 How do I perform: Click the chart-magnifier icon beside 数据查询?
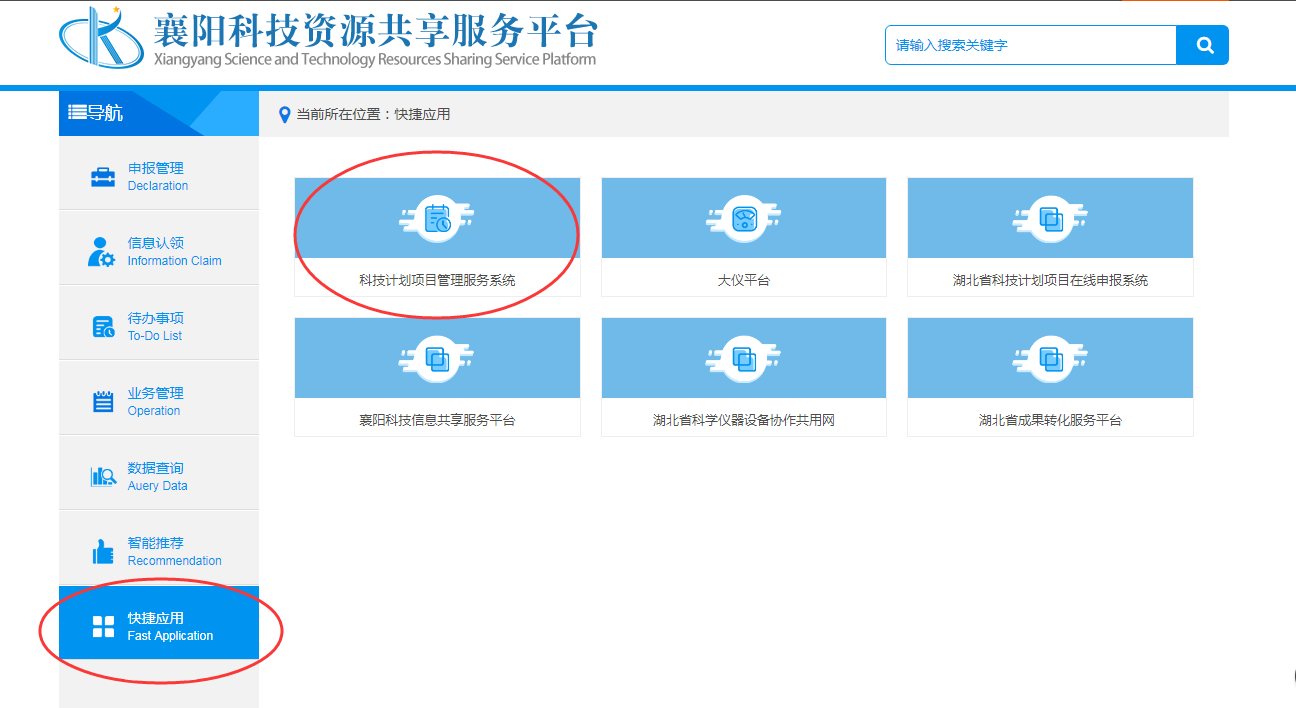click(104, 477)
